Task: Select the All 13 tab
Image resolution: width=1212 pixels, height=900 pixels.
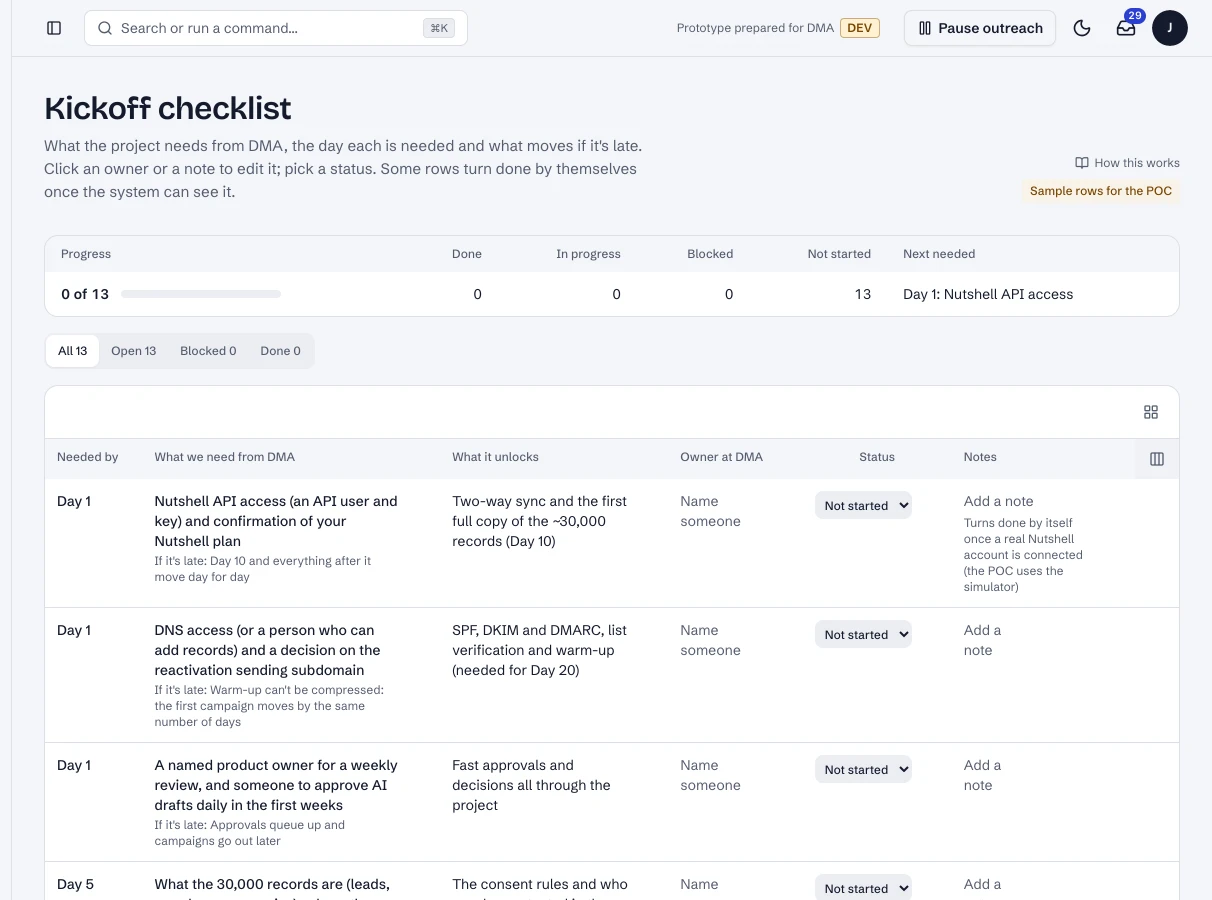Action: 72,351
